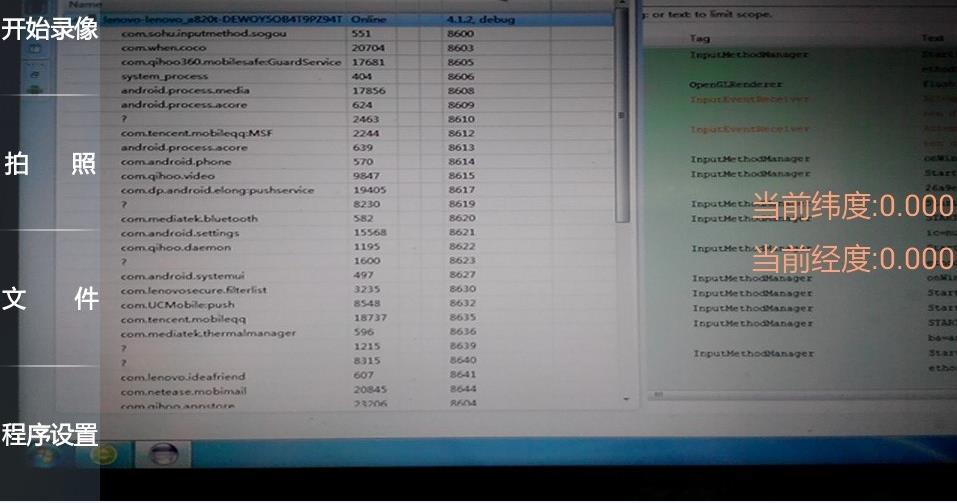Click the 当前经度 longitude readout
This screenshot has height=503, width=957.
tap(854, 259)
